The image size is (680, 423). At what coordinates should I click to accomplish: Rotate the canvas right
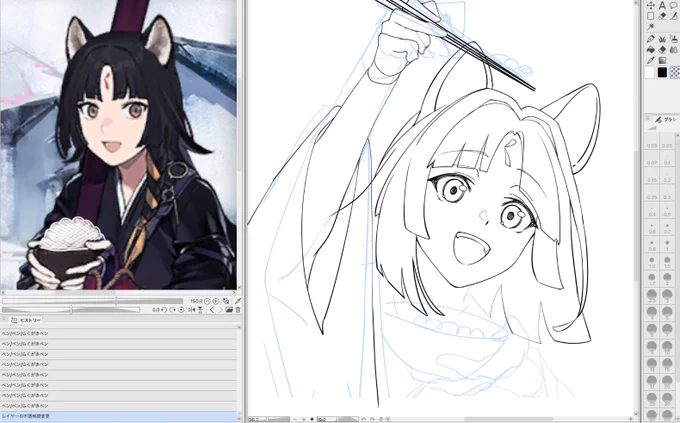point(372,420)
